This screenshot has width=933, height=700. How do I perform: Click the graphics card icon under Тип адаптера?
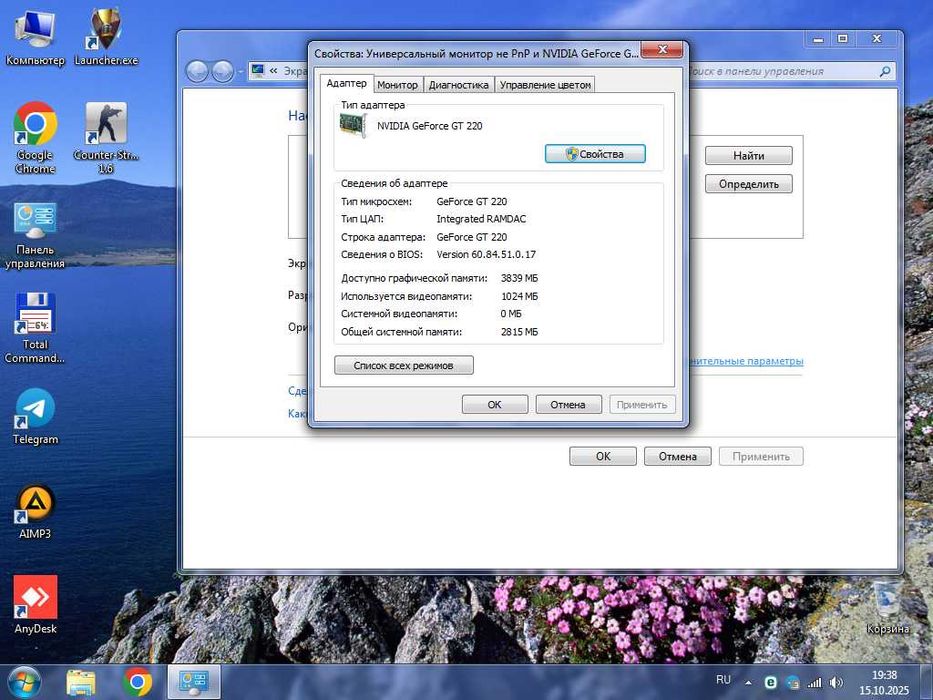click(352, 125)
